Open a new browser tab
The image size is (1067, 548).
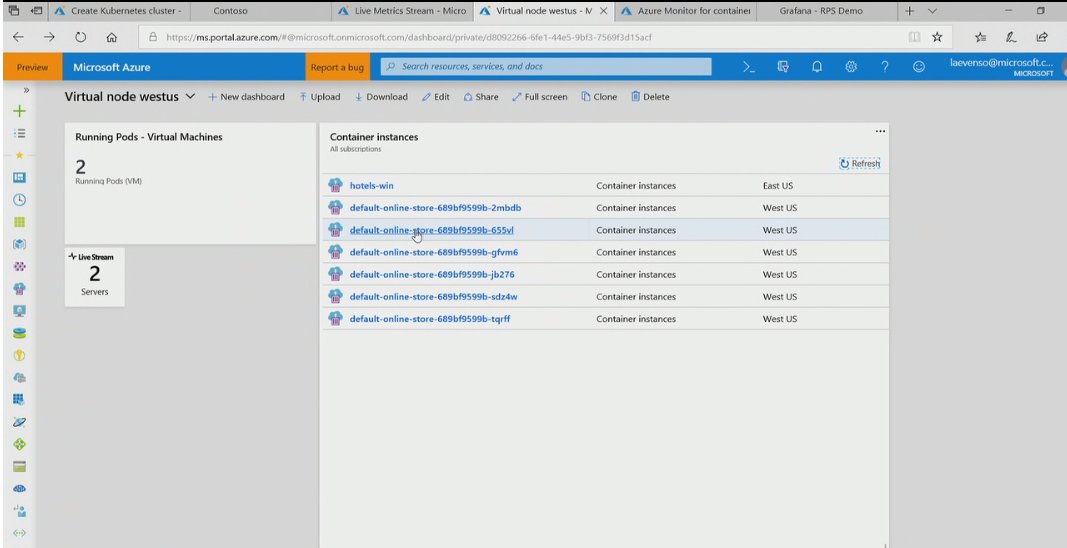[910, 11]
